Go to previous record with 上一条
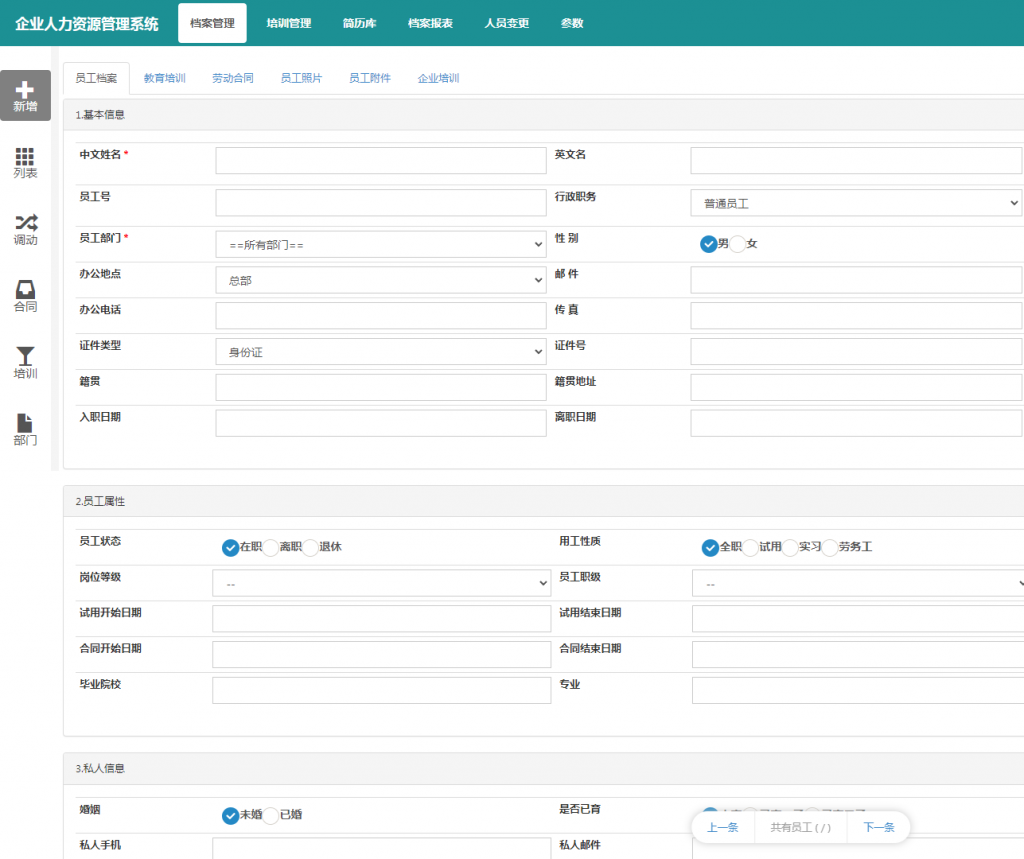This screenshot has width=1024, height=859. tap(723, 828)
